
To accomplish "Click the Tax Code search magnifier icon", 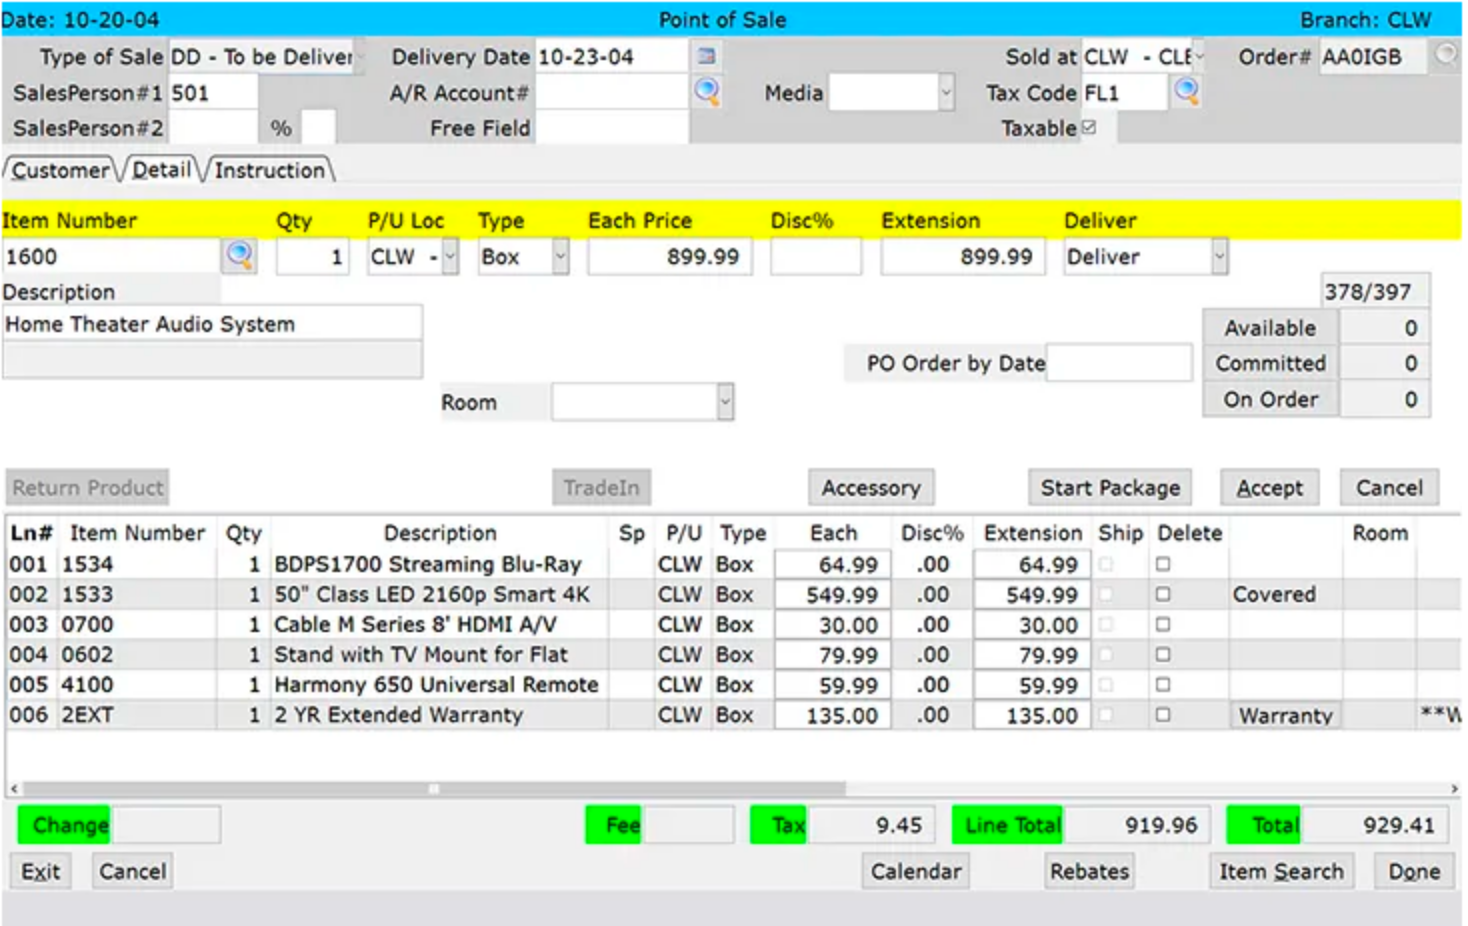I will [x=1186, y=92].
